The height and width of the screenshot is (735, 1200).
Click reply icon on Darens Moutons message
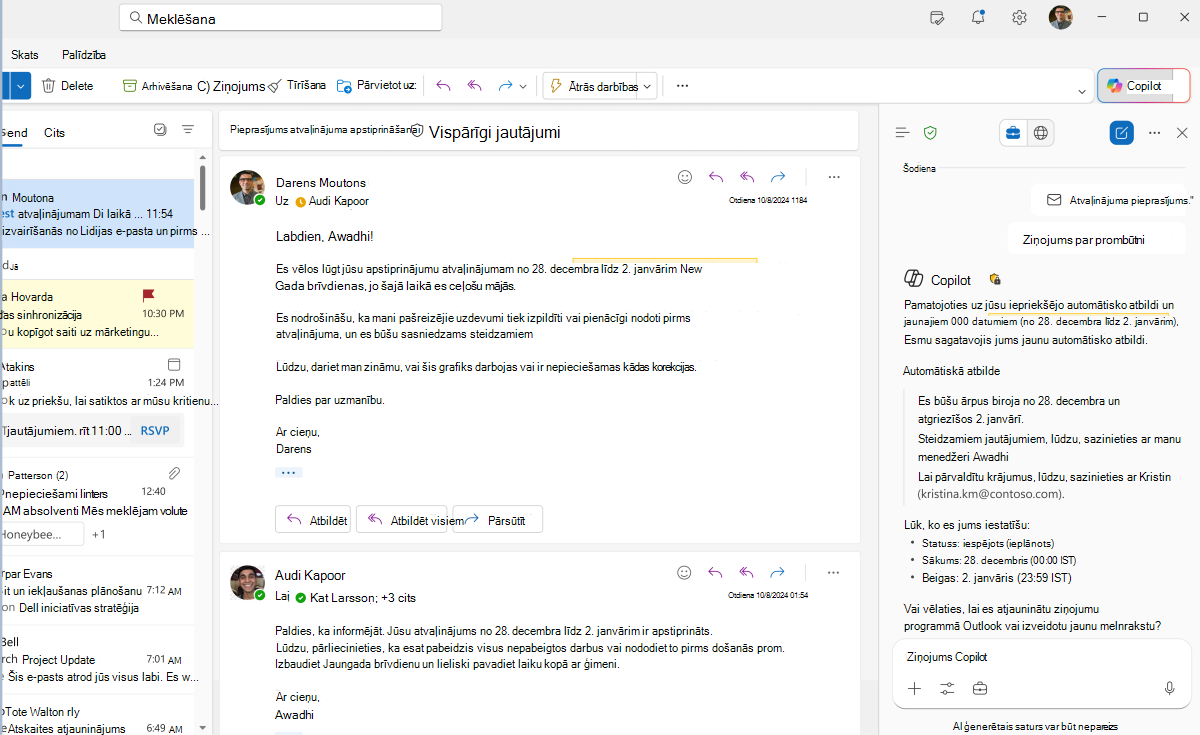(x=716, y=176)
